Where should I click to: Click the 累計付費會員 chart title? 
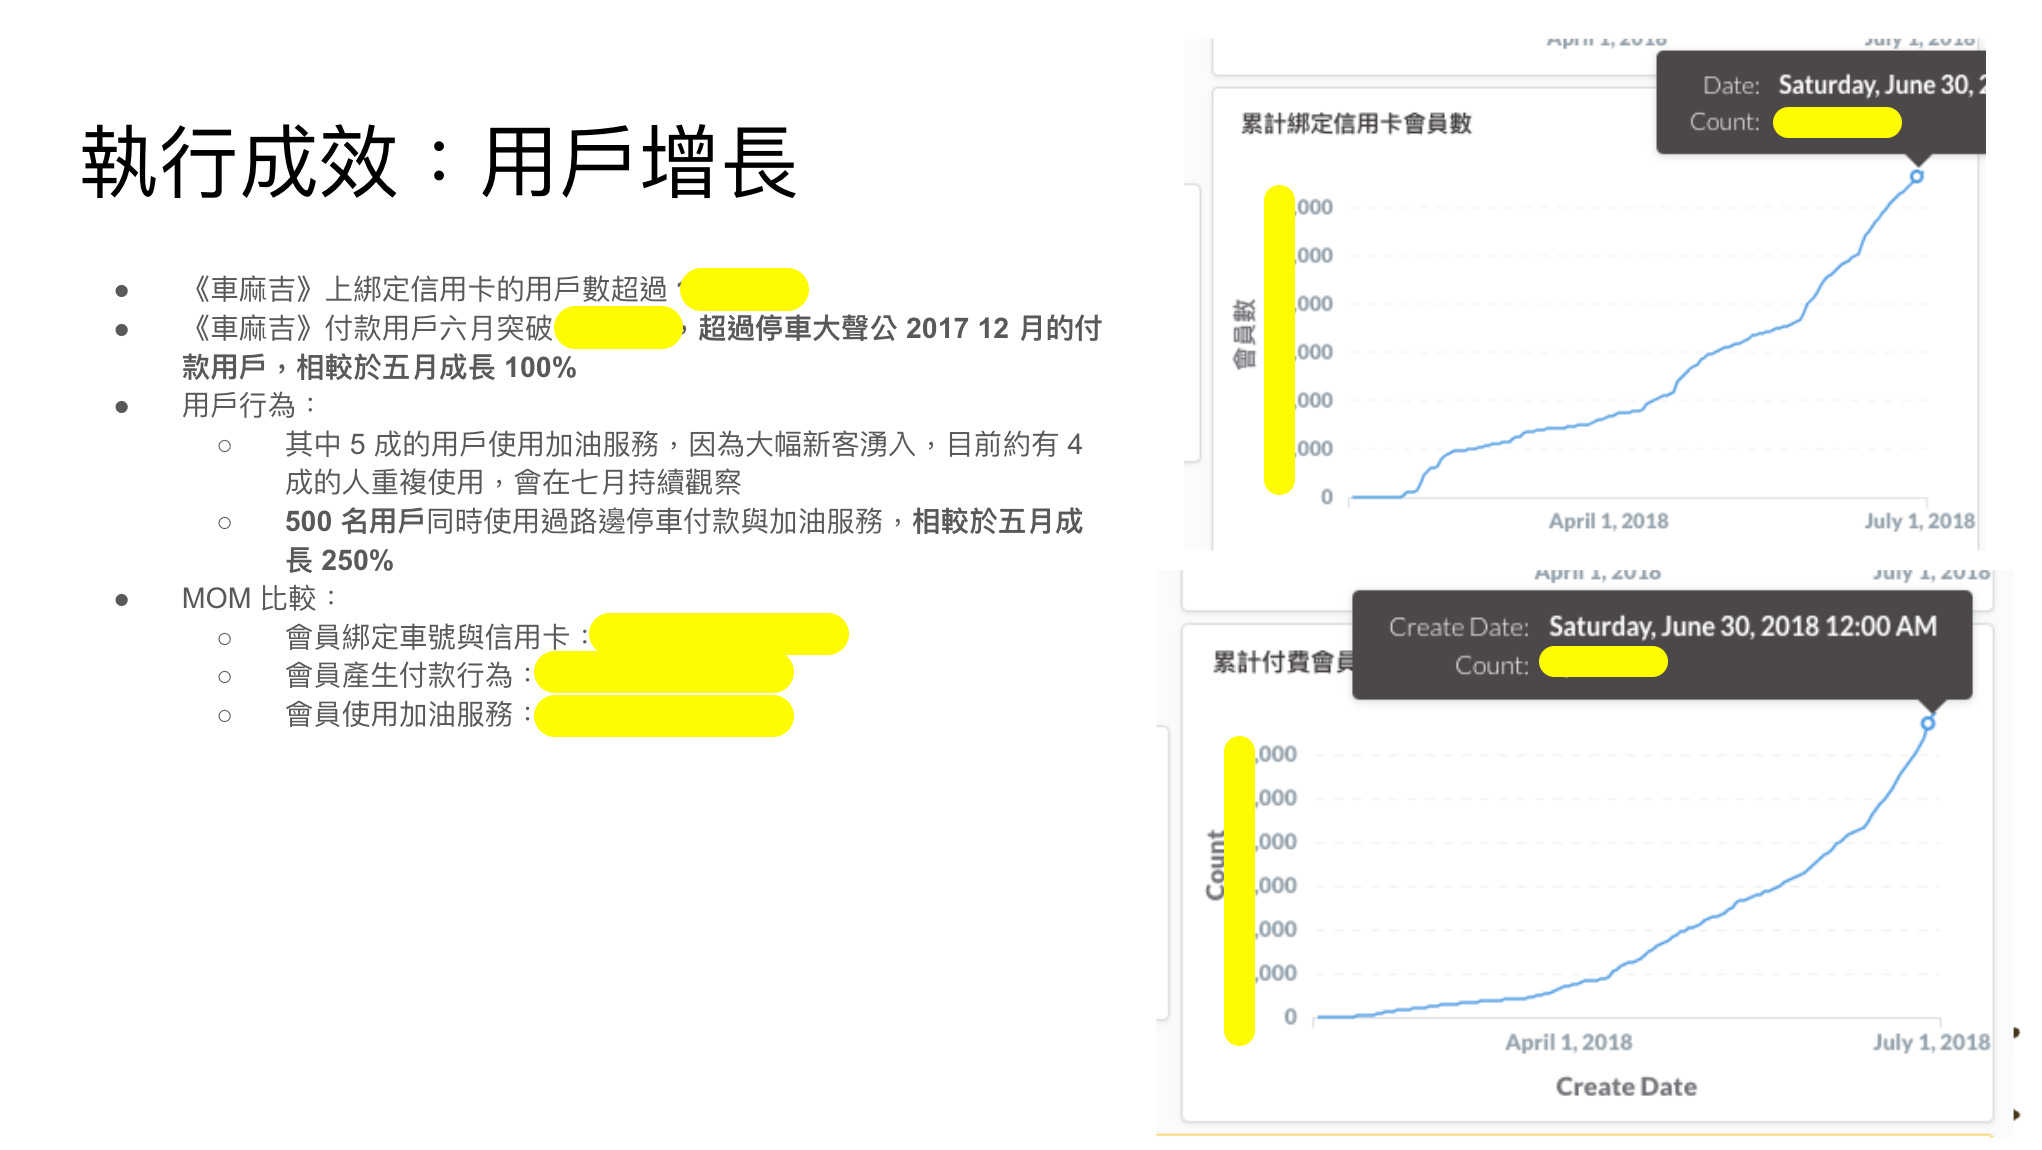pyautogui.click(x=1282, y=662)
